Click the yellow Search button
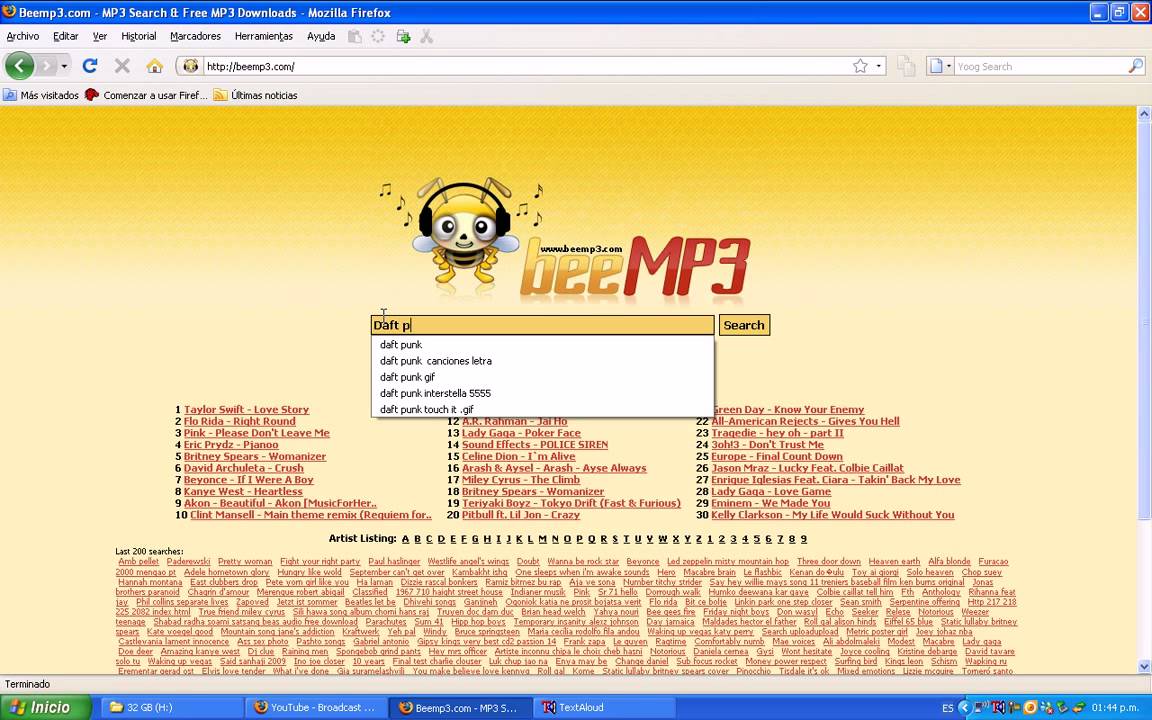The image size is (1152, 720). pyautogui.click(x=744, y=325)
